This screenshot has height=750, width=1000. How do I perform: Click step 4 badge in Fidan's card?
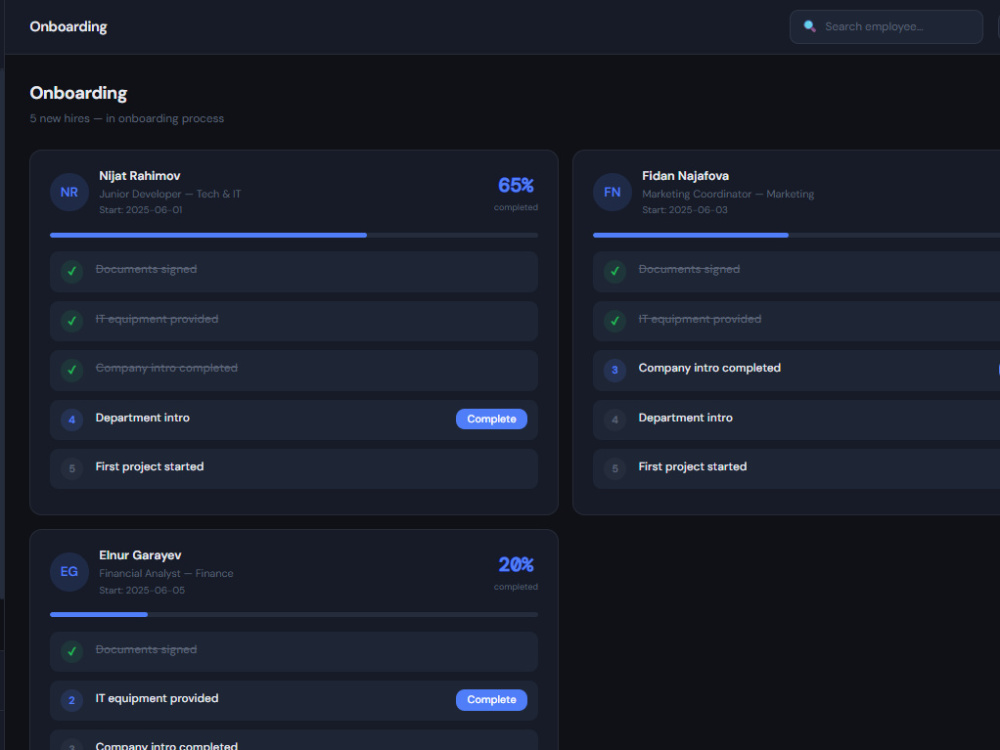[x=615, y=420]
